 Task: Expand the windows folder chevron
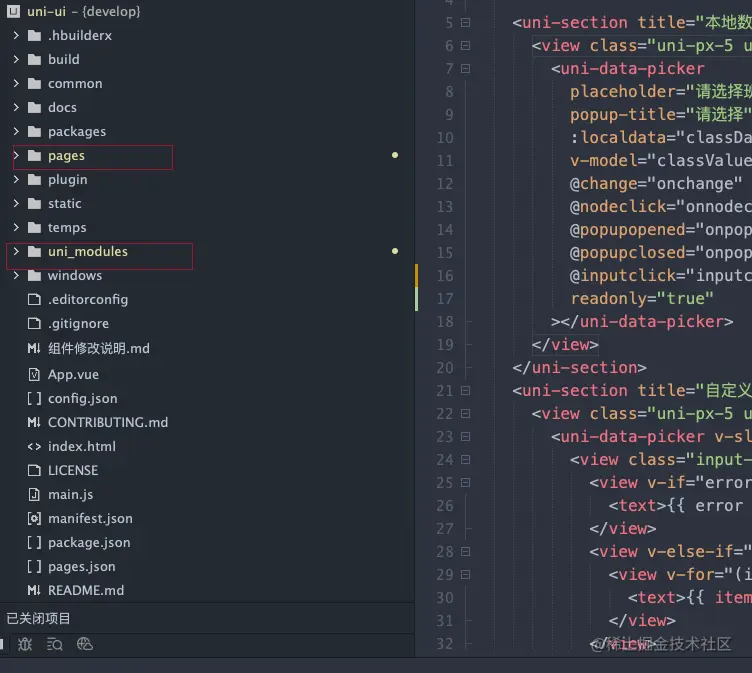pos(16,275)
